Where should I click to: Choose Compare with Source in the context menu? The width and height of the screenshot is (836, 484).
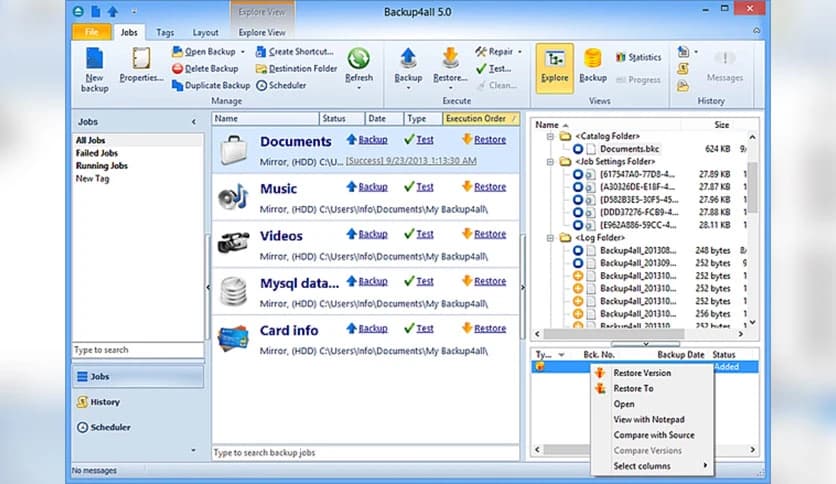click(654, 435)
